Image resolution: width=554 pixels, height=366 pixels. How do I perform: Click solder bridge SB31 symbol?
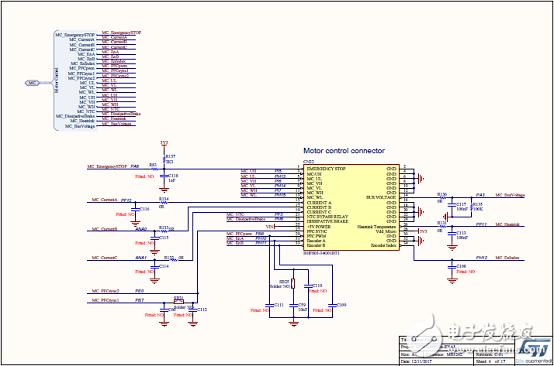pyautogui.click(x=179, y=302)
